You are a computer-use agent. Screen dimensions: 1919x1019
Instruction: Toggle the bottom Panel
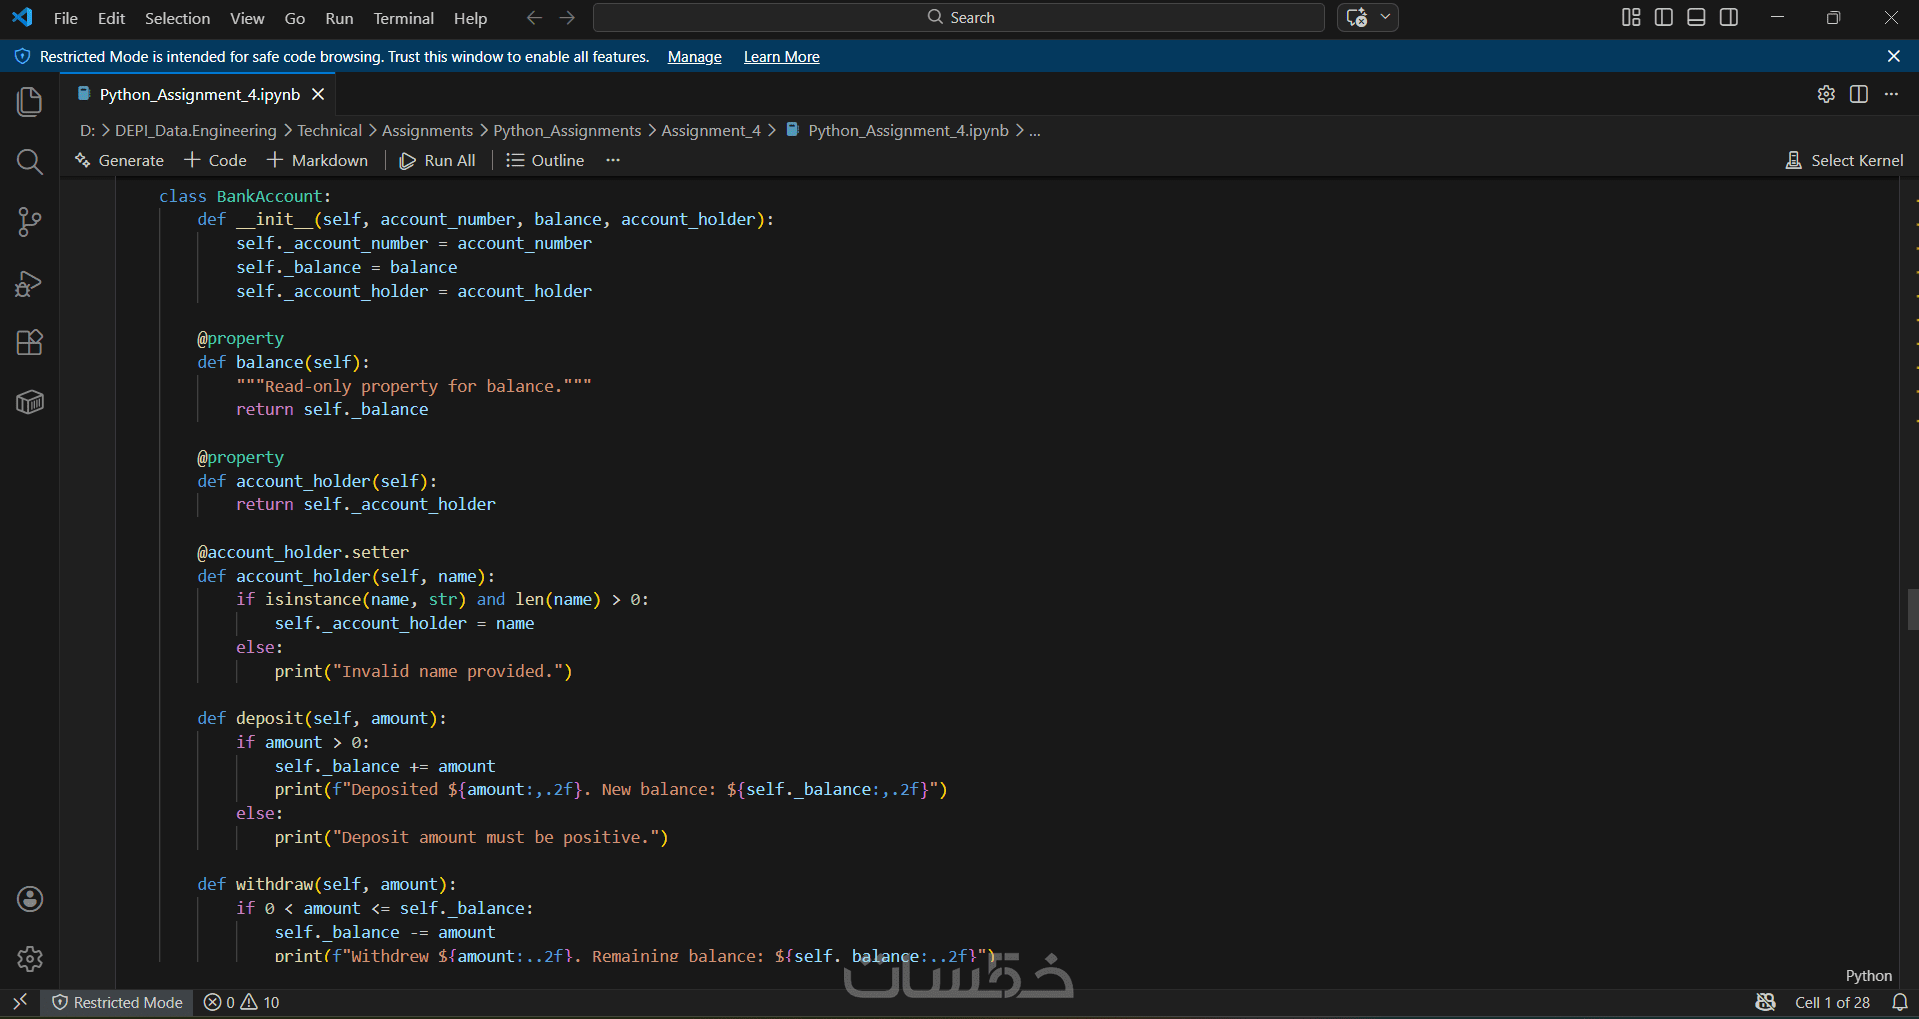point(1696,17)
